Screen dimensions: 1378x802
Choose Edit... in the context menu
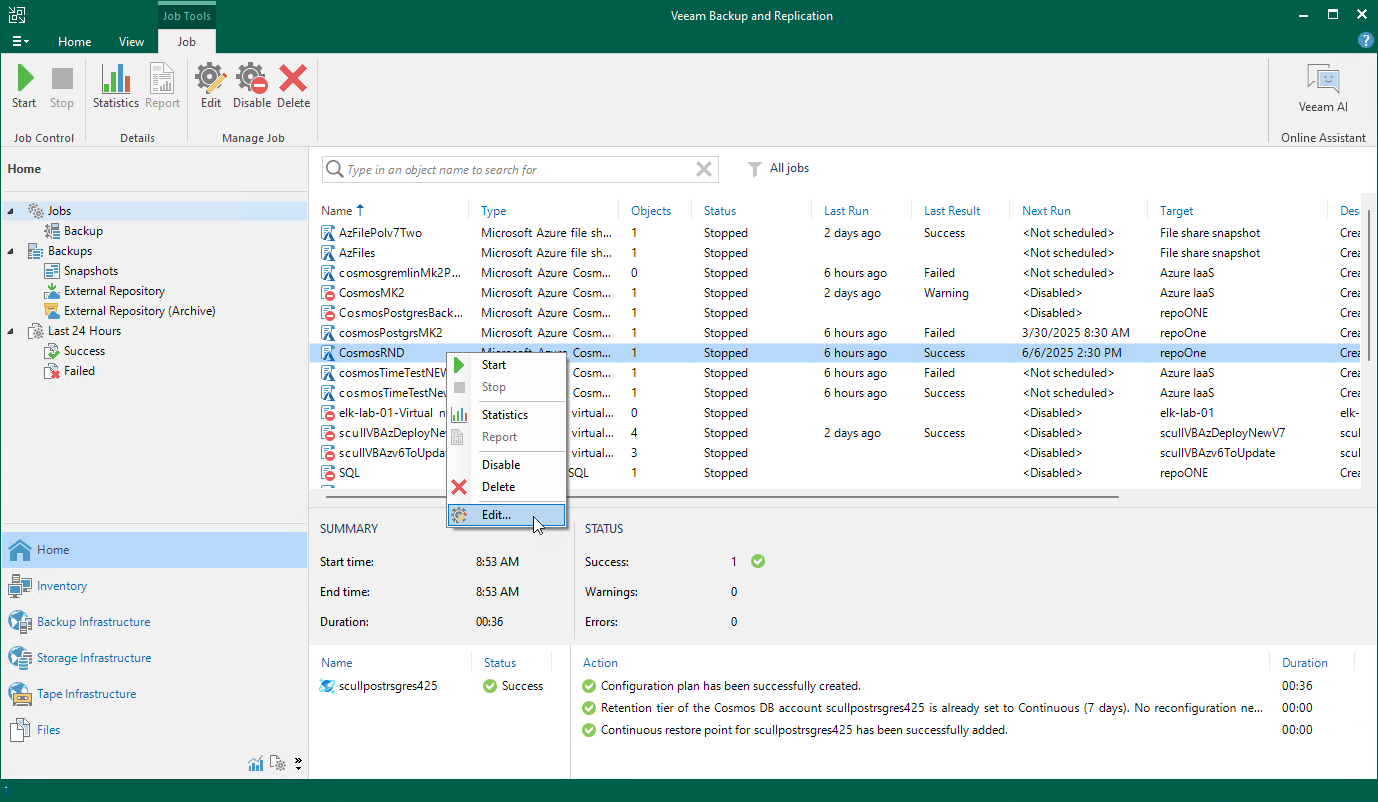coord(507,515)
